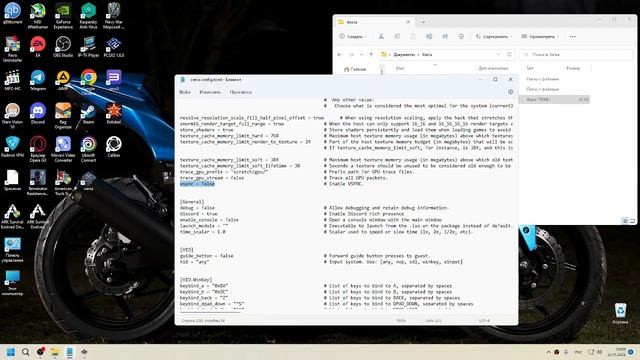This screenshot has width=640, height=360.
Task: Open the File menu in Notepad
Action: point(185,92)
